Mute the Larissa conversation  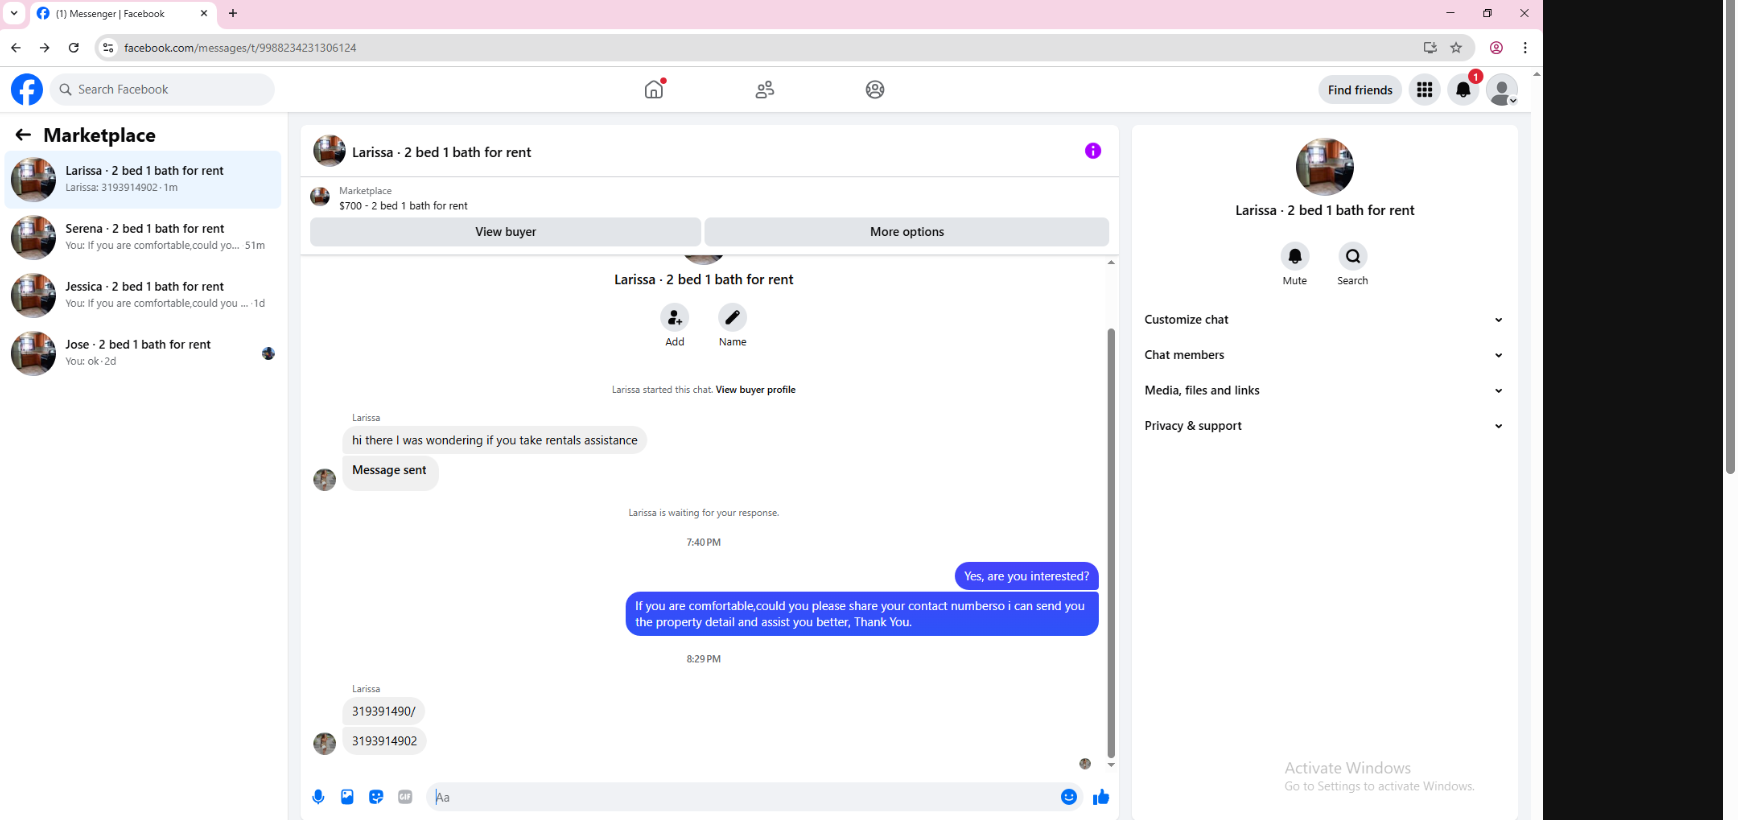pyautogui.click(x=1295, y=256)
